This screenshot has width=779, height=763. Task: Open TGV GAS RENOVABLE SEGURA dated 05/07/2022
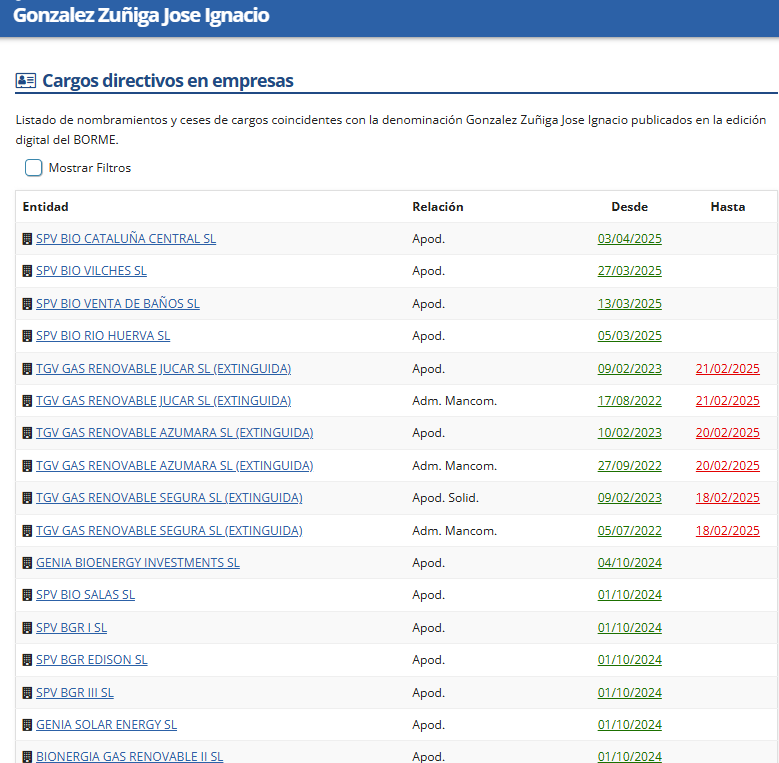[169, 531]
